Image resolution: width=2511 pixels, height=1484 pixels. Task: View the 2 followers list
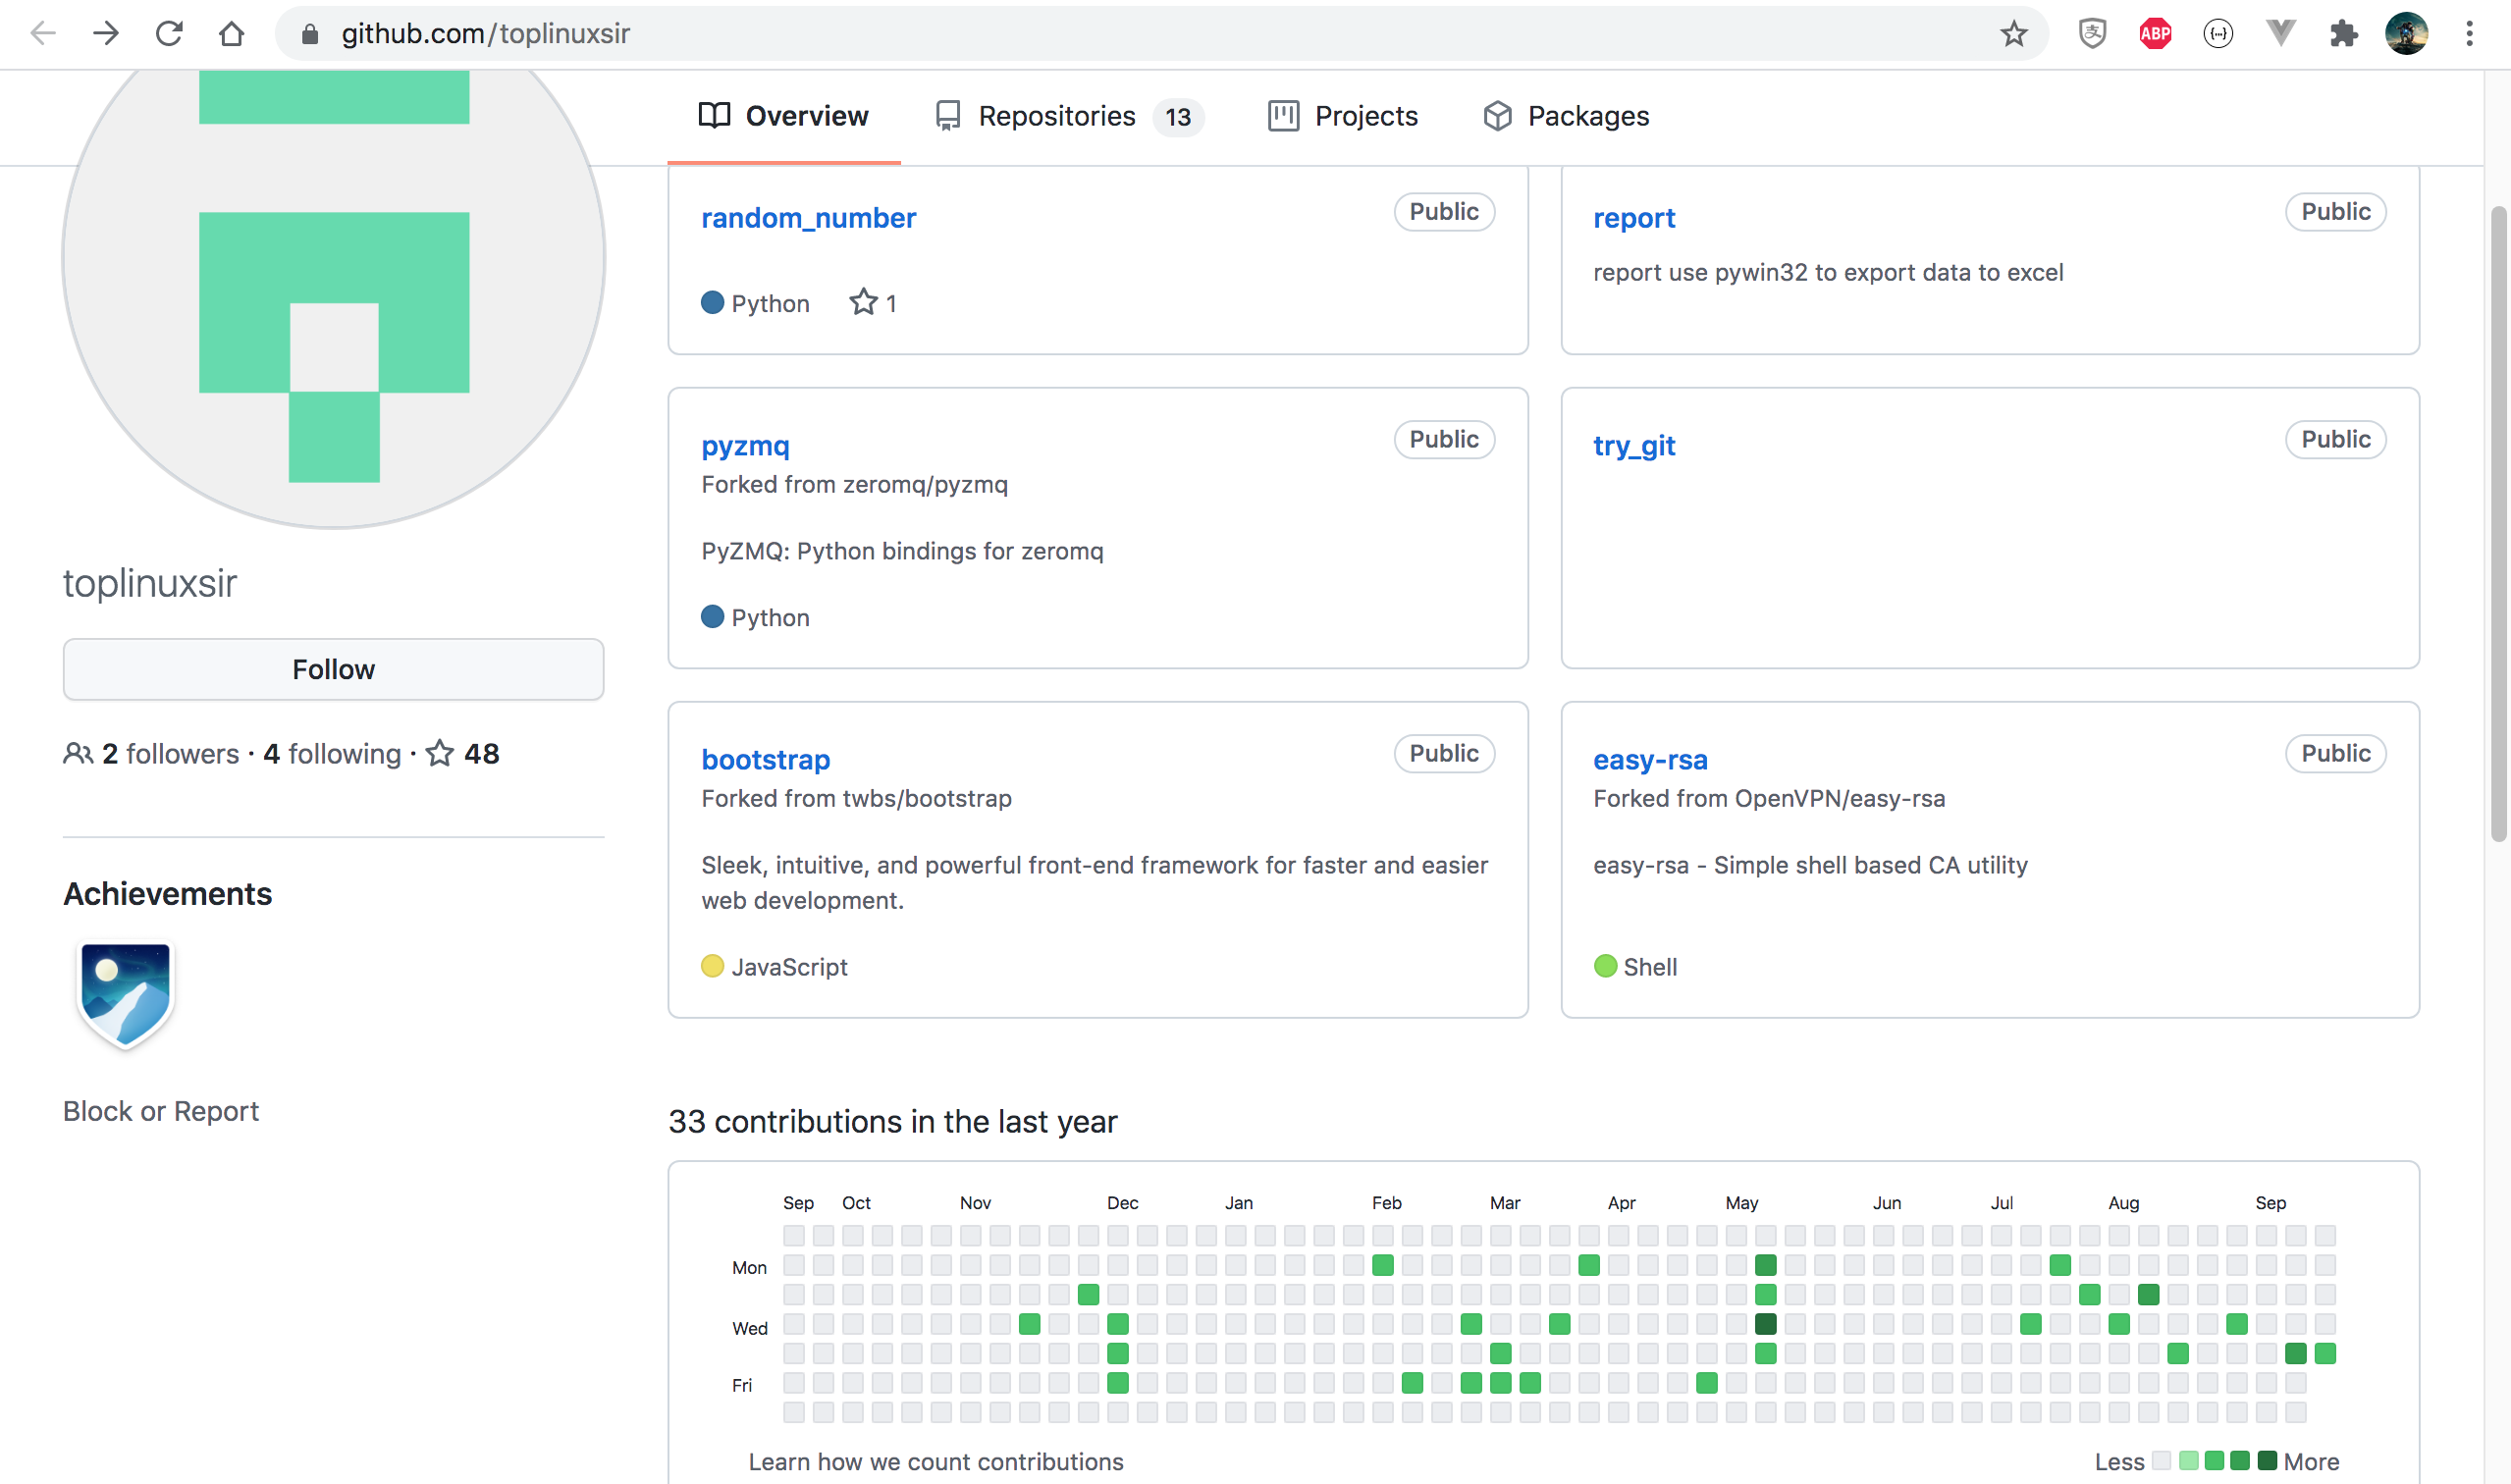[151, 754]
